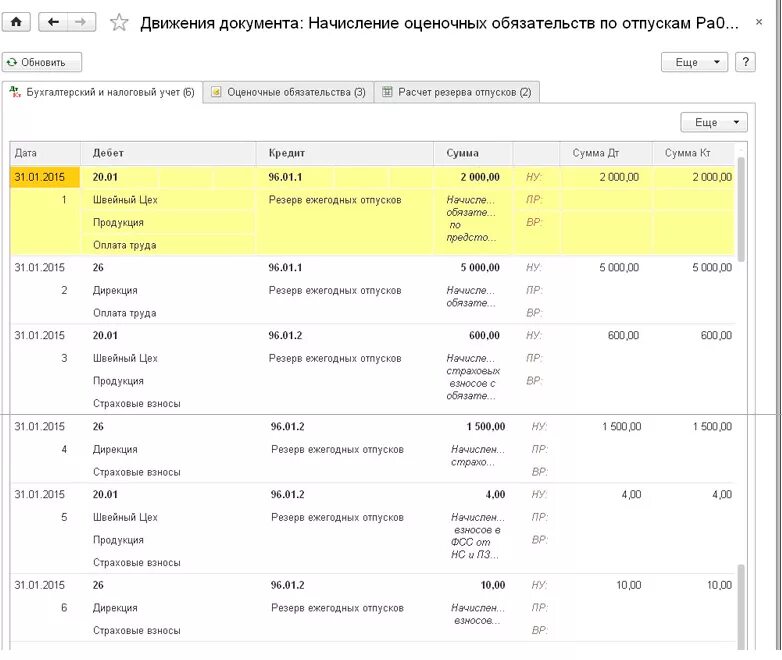Select the 600,00 amount in Сумма column

pos(484,335)
